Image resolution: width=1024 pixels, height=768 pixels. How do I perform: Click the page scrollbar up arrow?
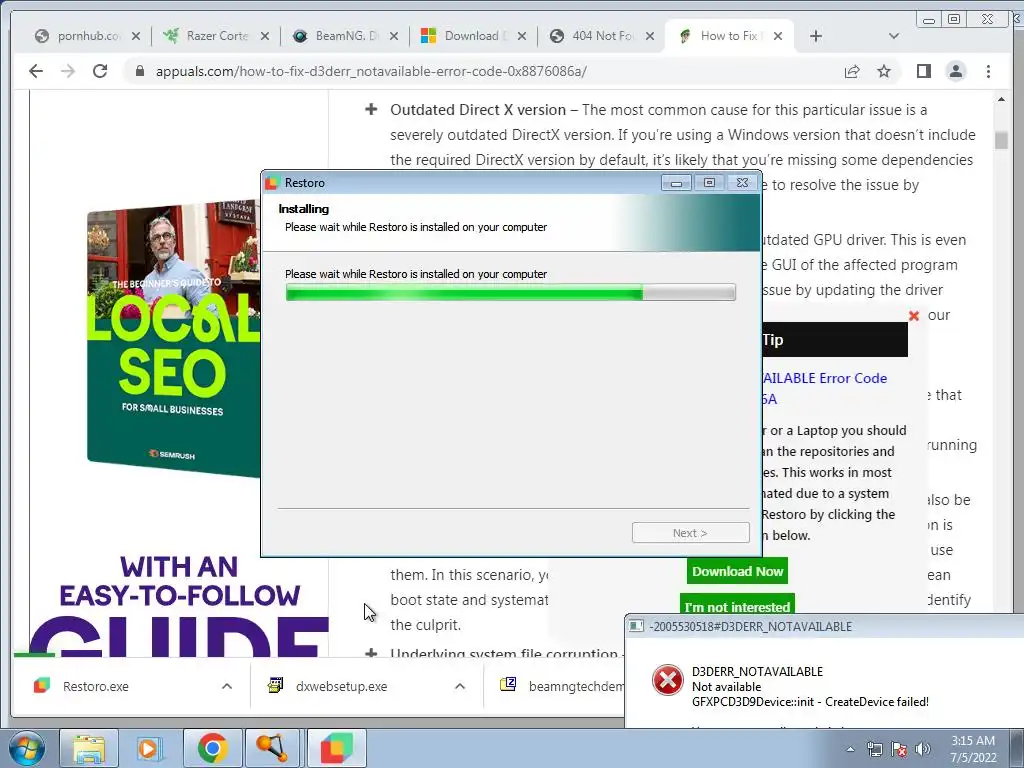(1001, 100)
